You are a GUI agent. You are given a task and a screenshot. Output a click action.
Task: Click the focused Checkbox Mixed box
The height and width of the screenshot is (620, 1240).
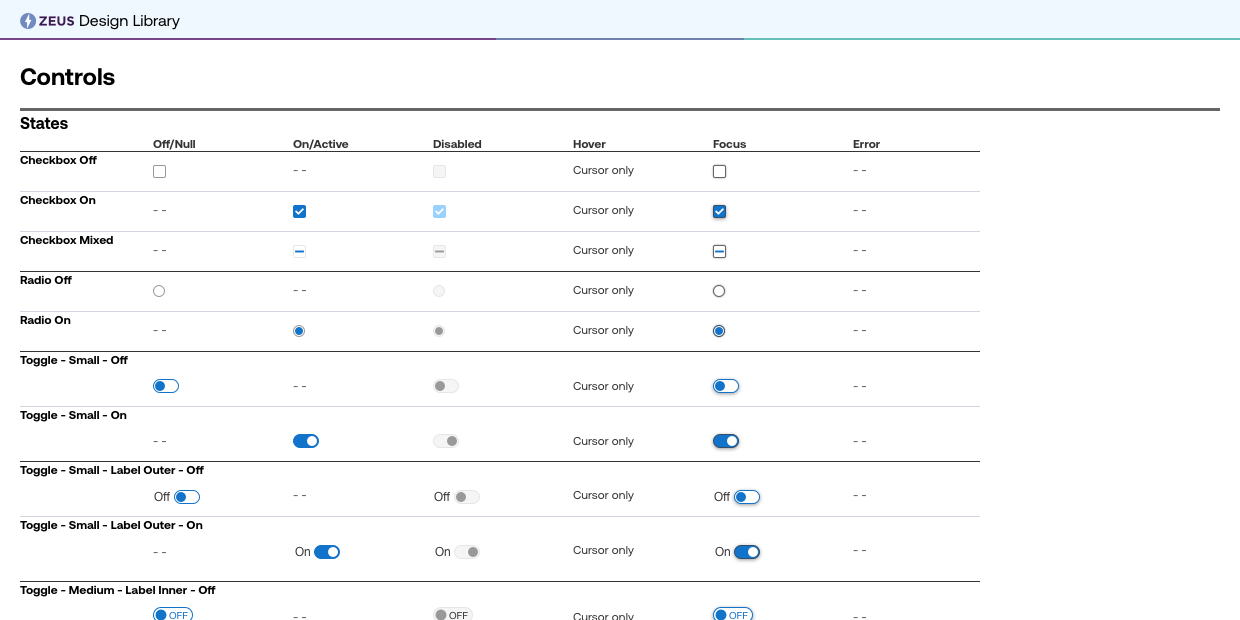tap(719, 251)
